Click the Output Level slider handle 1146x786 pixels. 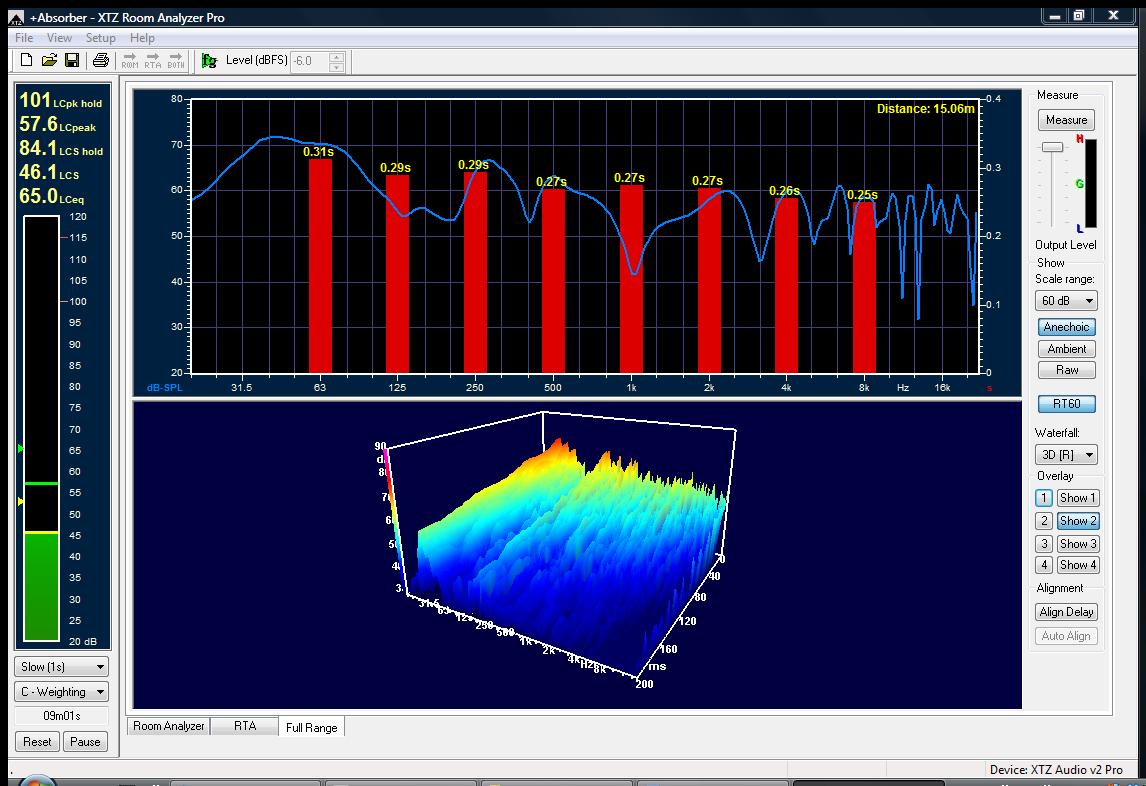click(x=1052, y=147)
